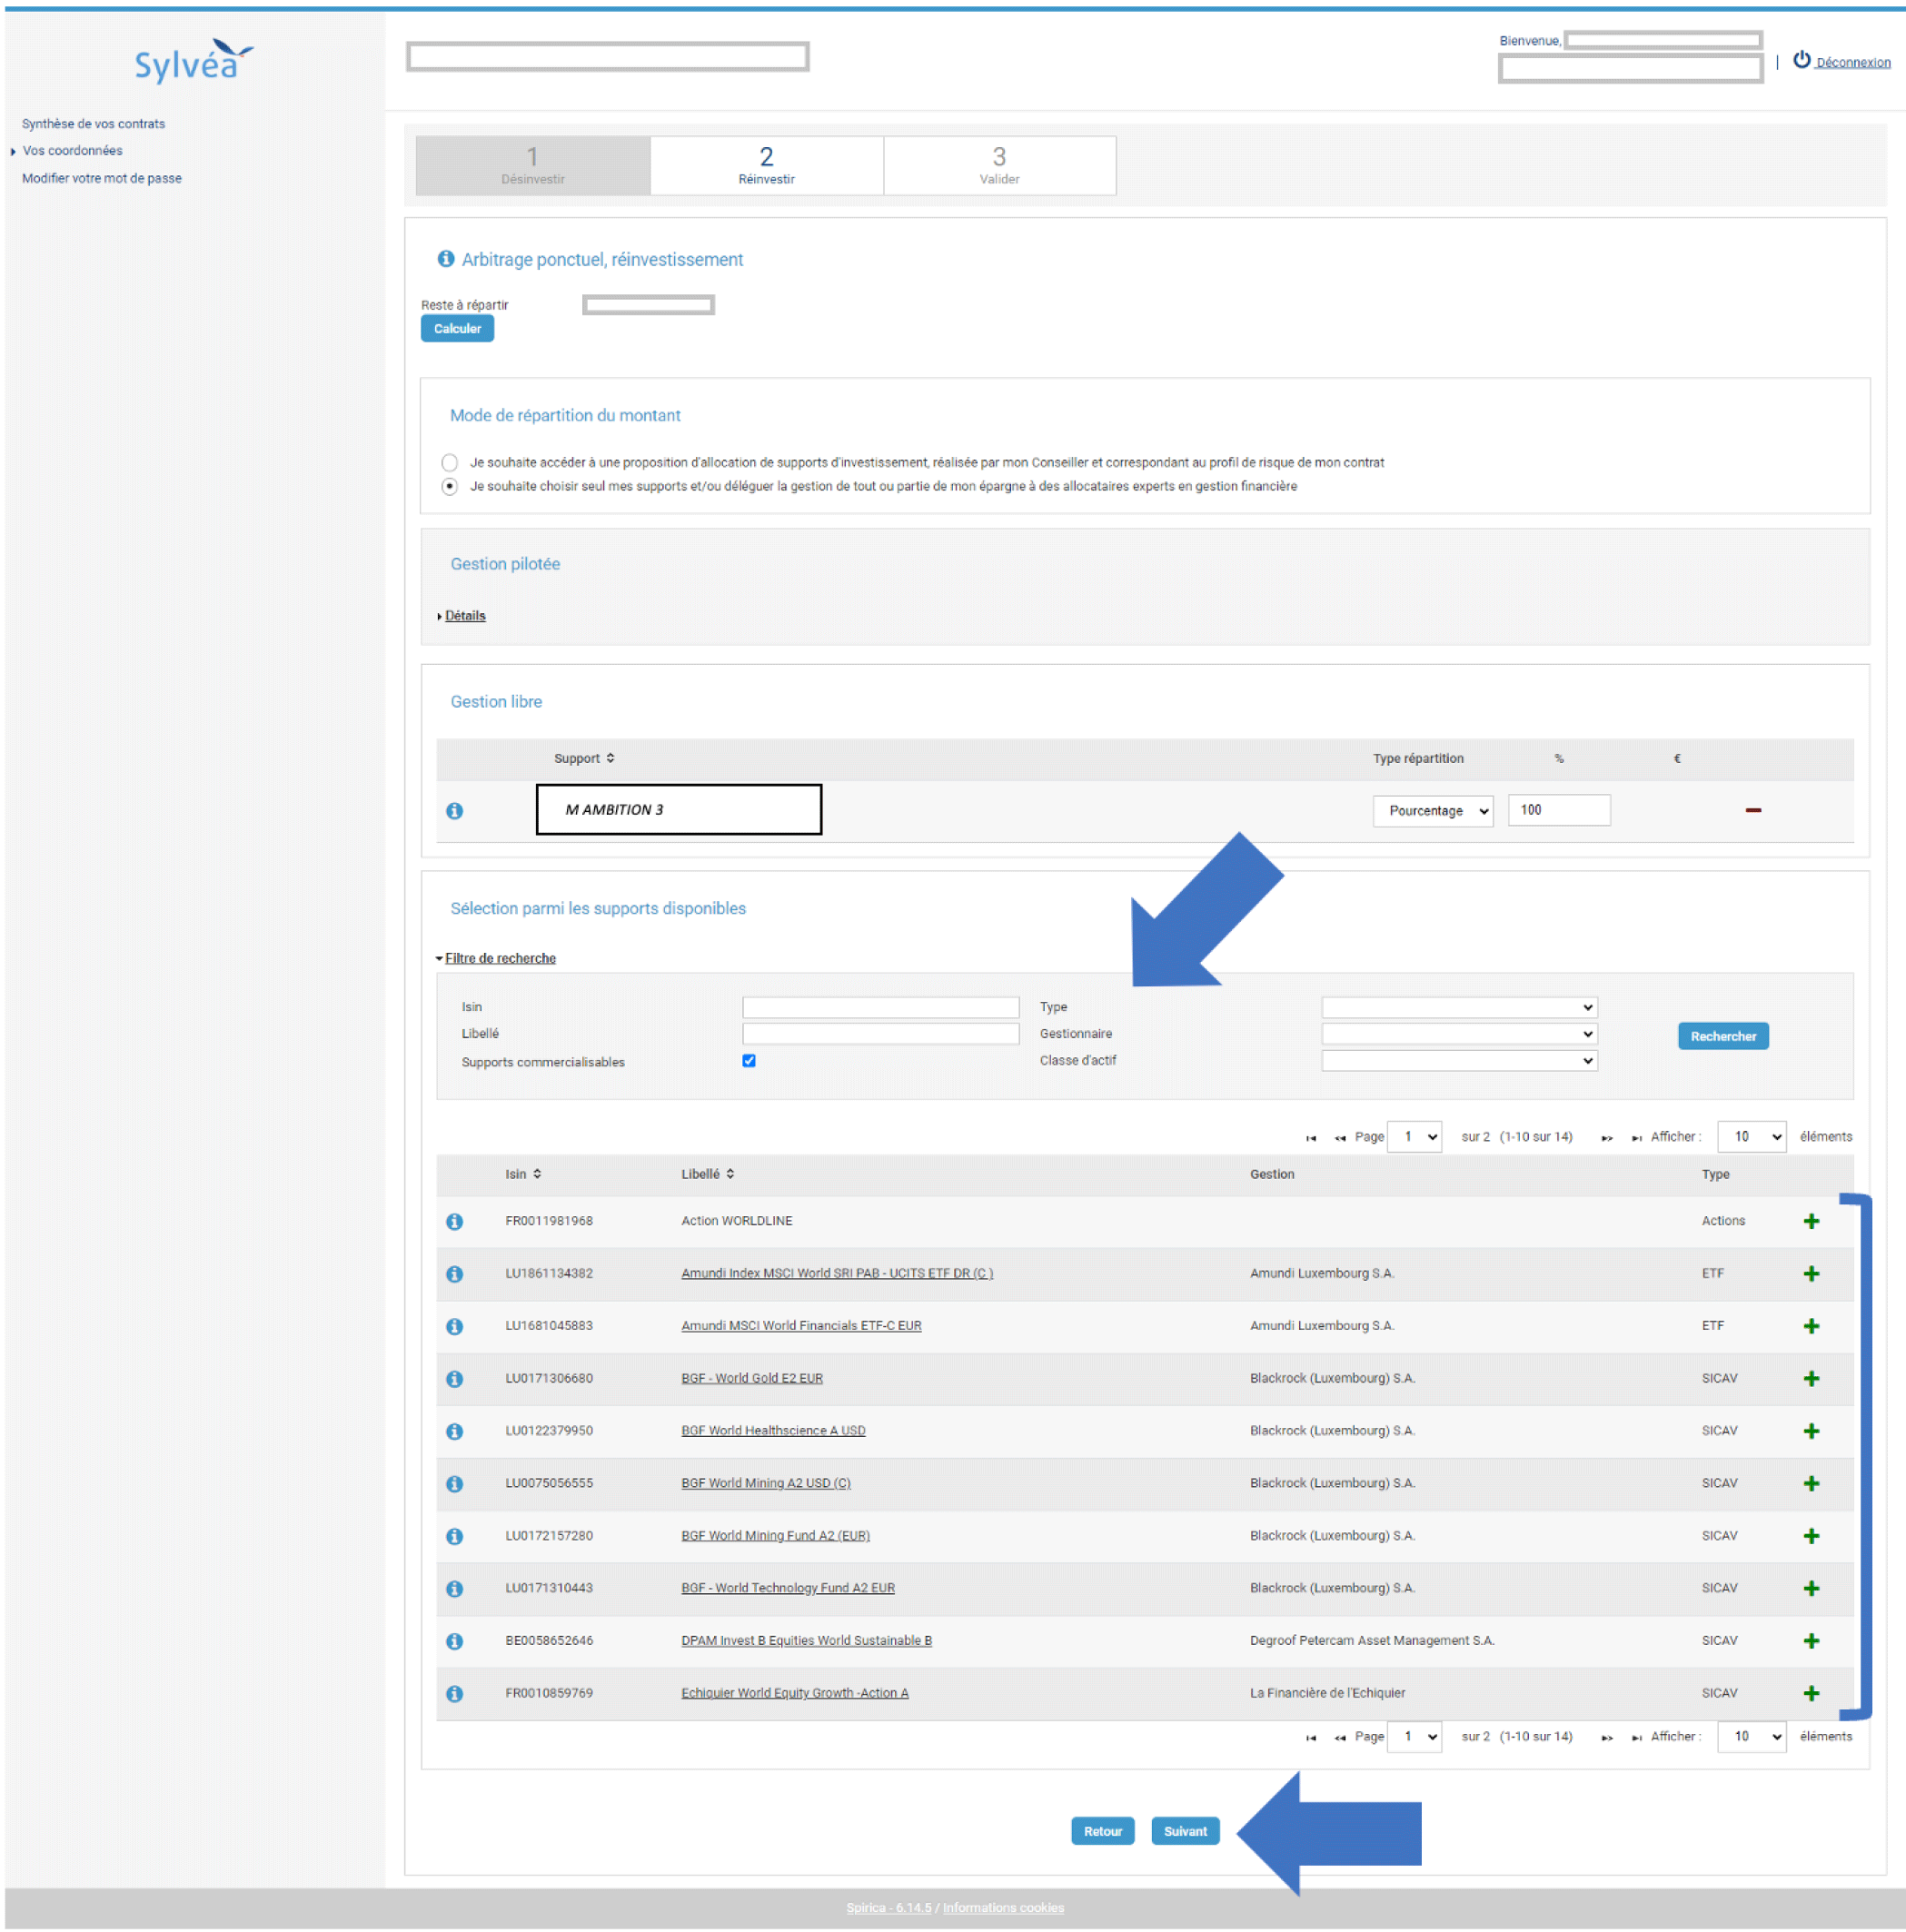1906x1932 pixels.
Task: Add Echiquier World Equity Growth fund
Action: 1811,1693
